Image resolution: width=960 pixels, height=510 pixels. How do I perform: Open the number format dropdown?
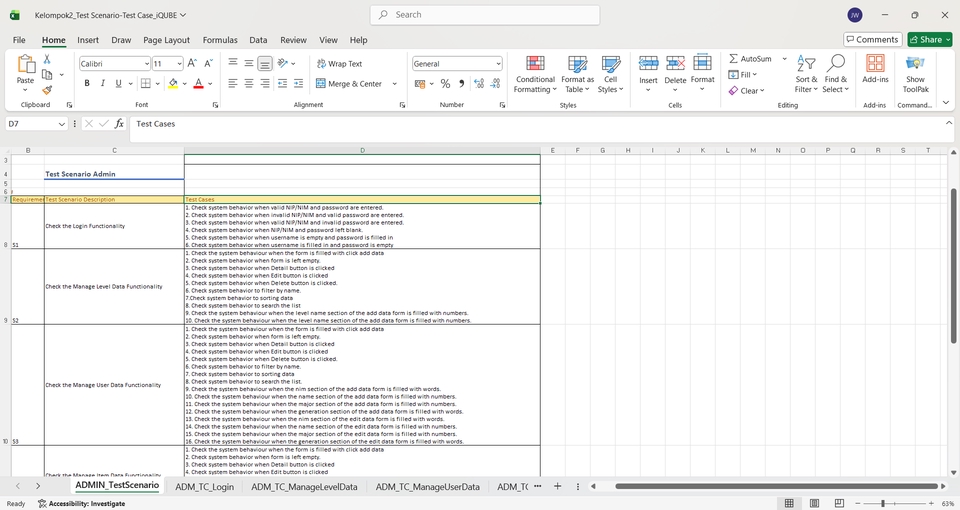coord(498,64)
